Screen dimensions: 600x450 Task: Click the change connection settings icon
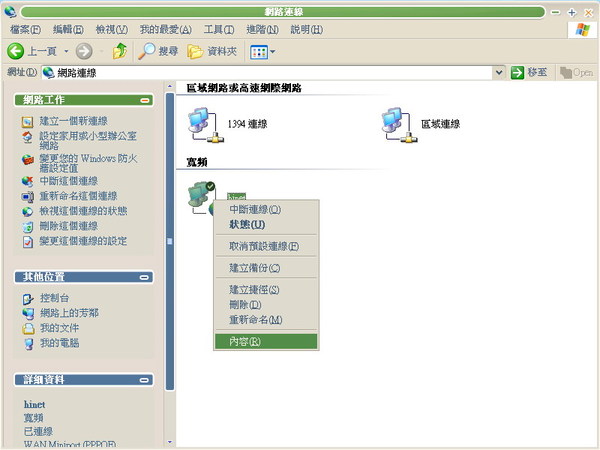click(x=28, y=242)
